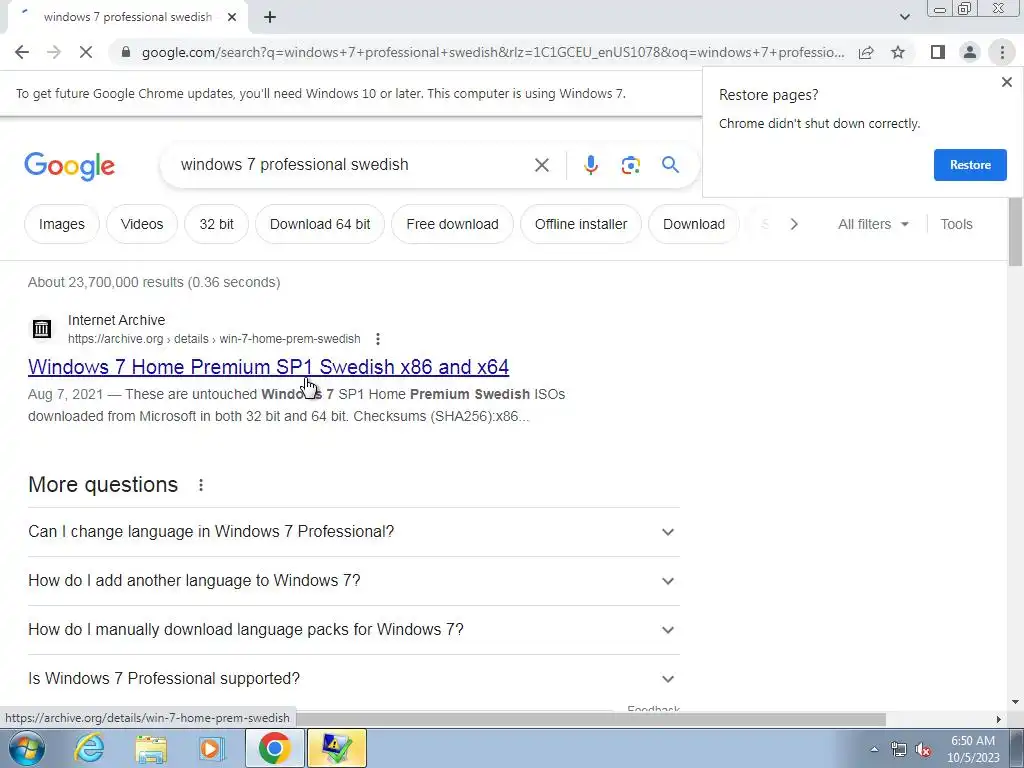Screen dimensions: 1024x768
Task: Select the Download 64 bit chip
Action: click(320, 224)
